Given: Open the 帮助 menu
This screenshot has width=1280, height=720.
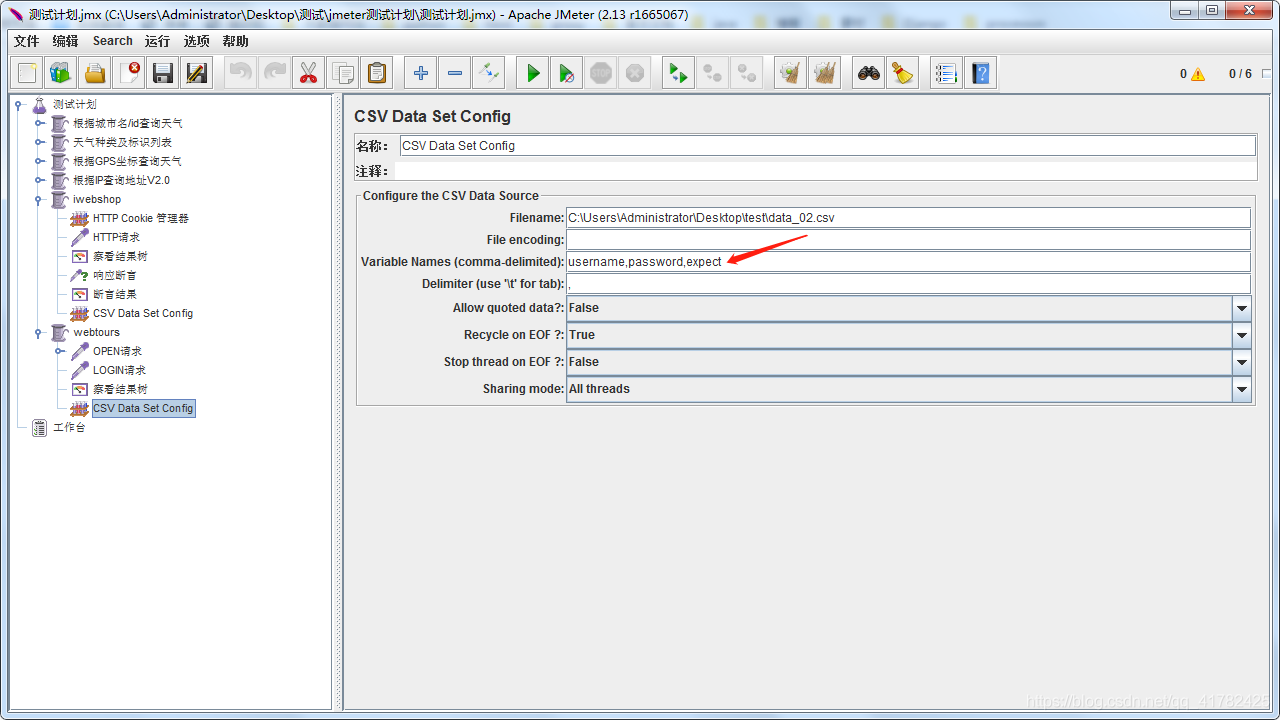Looking at the screenshot, I should point(236,41).
